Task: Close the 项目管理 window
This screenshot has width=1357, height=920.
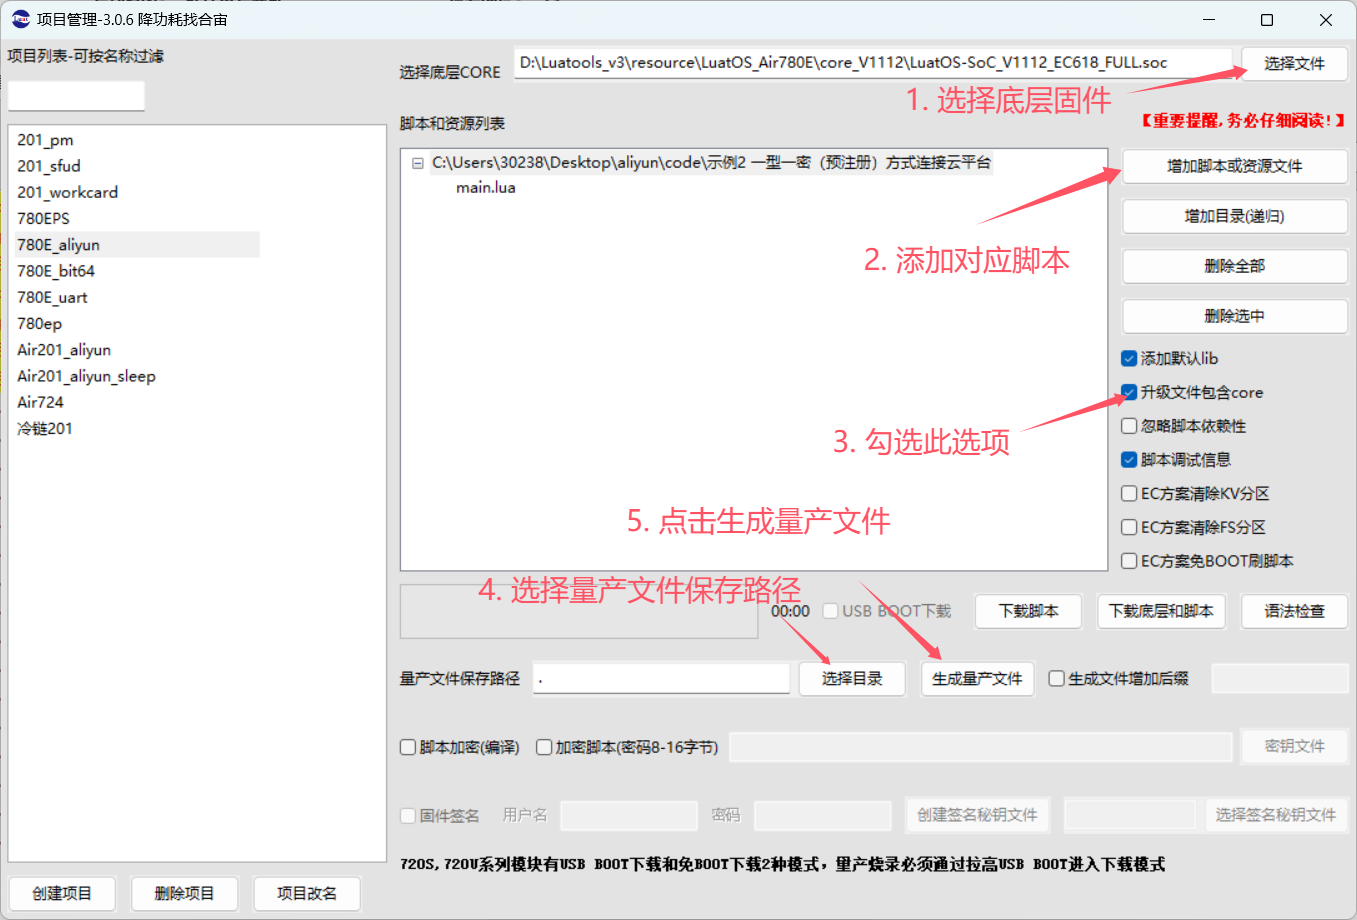Action: coord(1326,20)
